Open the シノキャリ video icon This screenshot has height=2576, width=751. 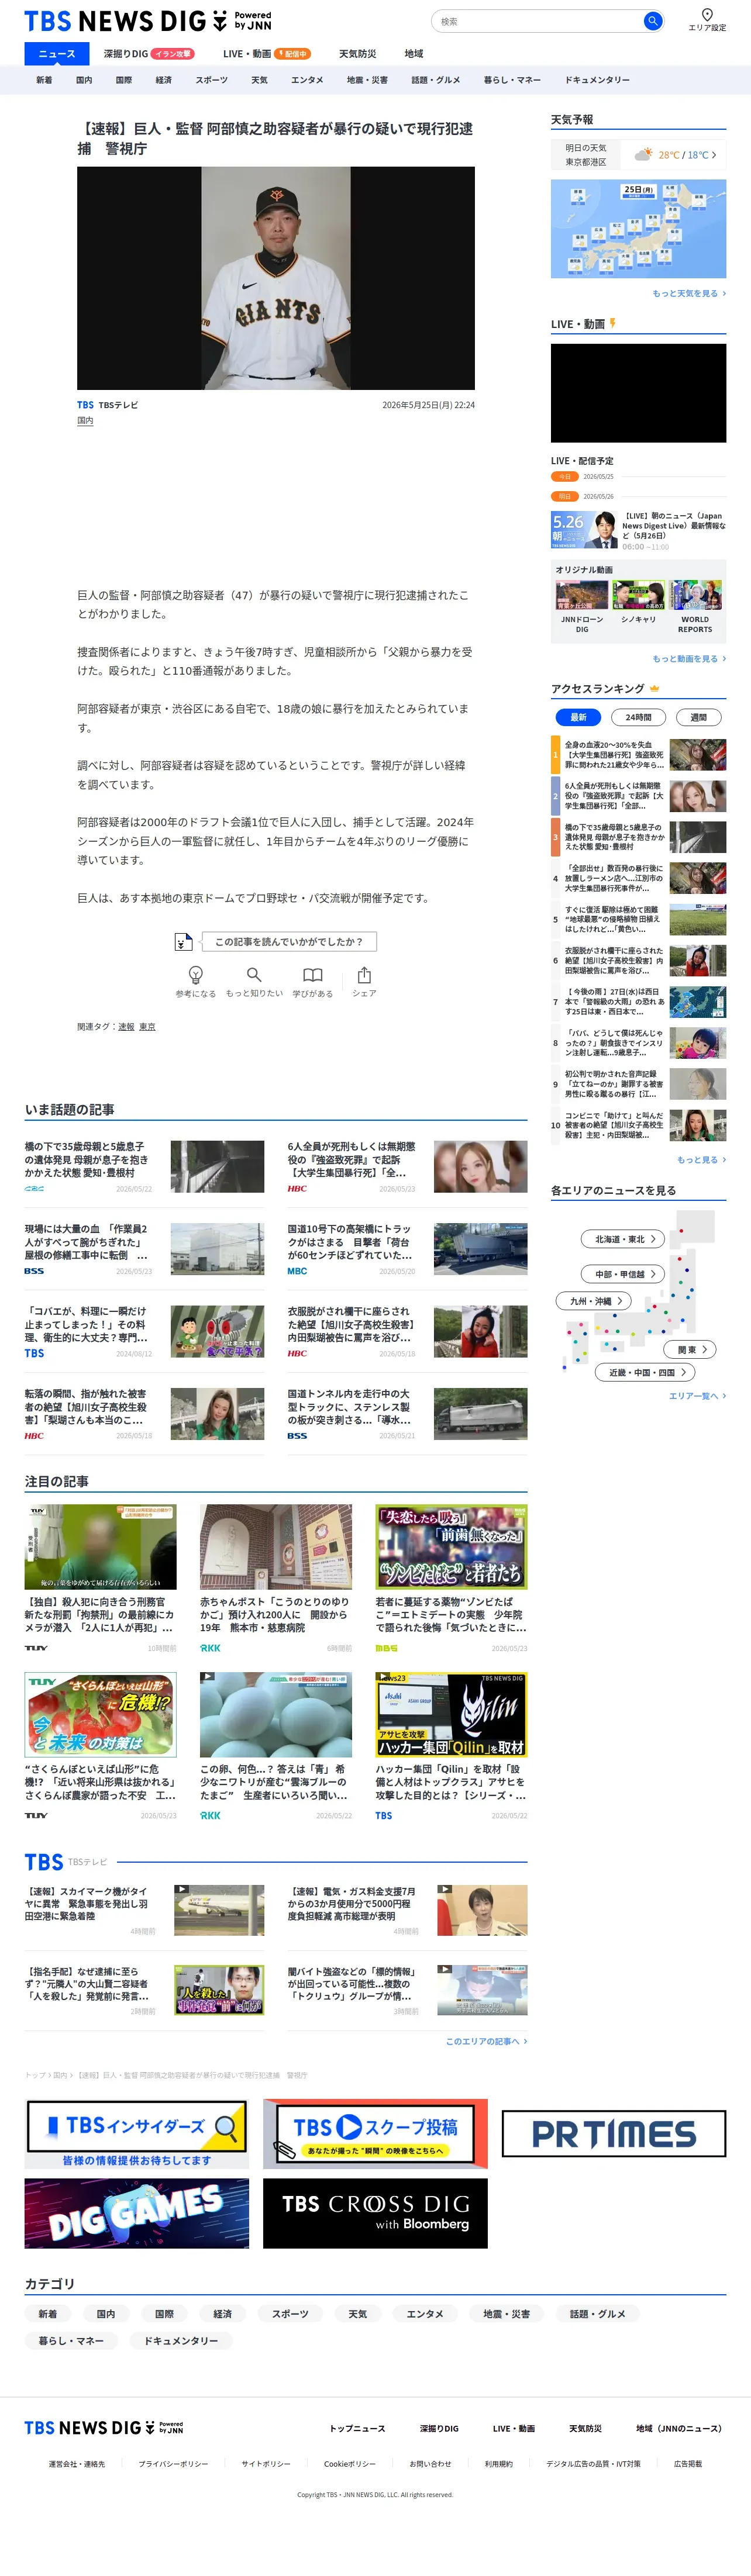(x=638, y=595)
